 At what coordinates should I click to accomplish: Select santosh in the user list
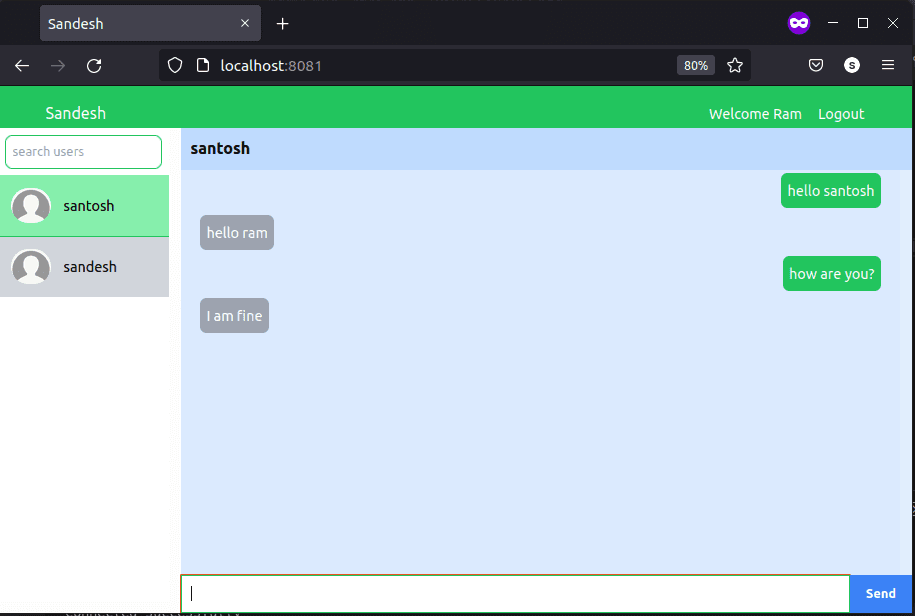(85, 206)
